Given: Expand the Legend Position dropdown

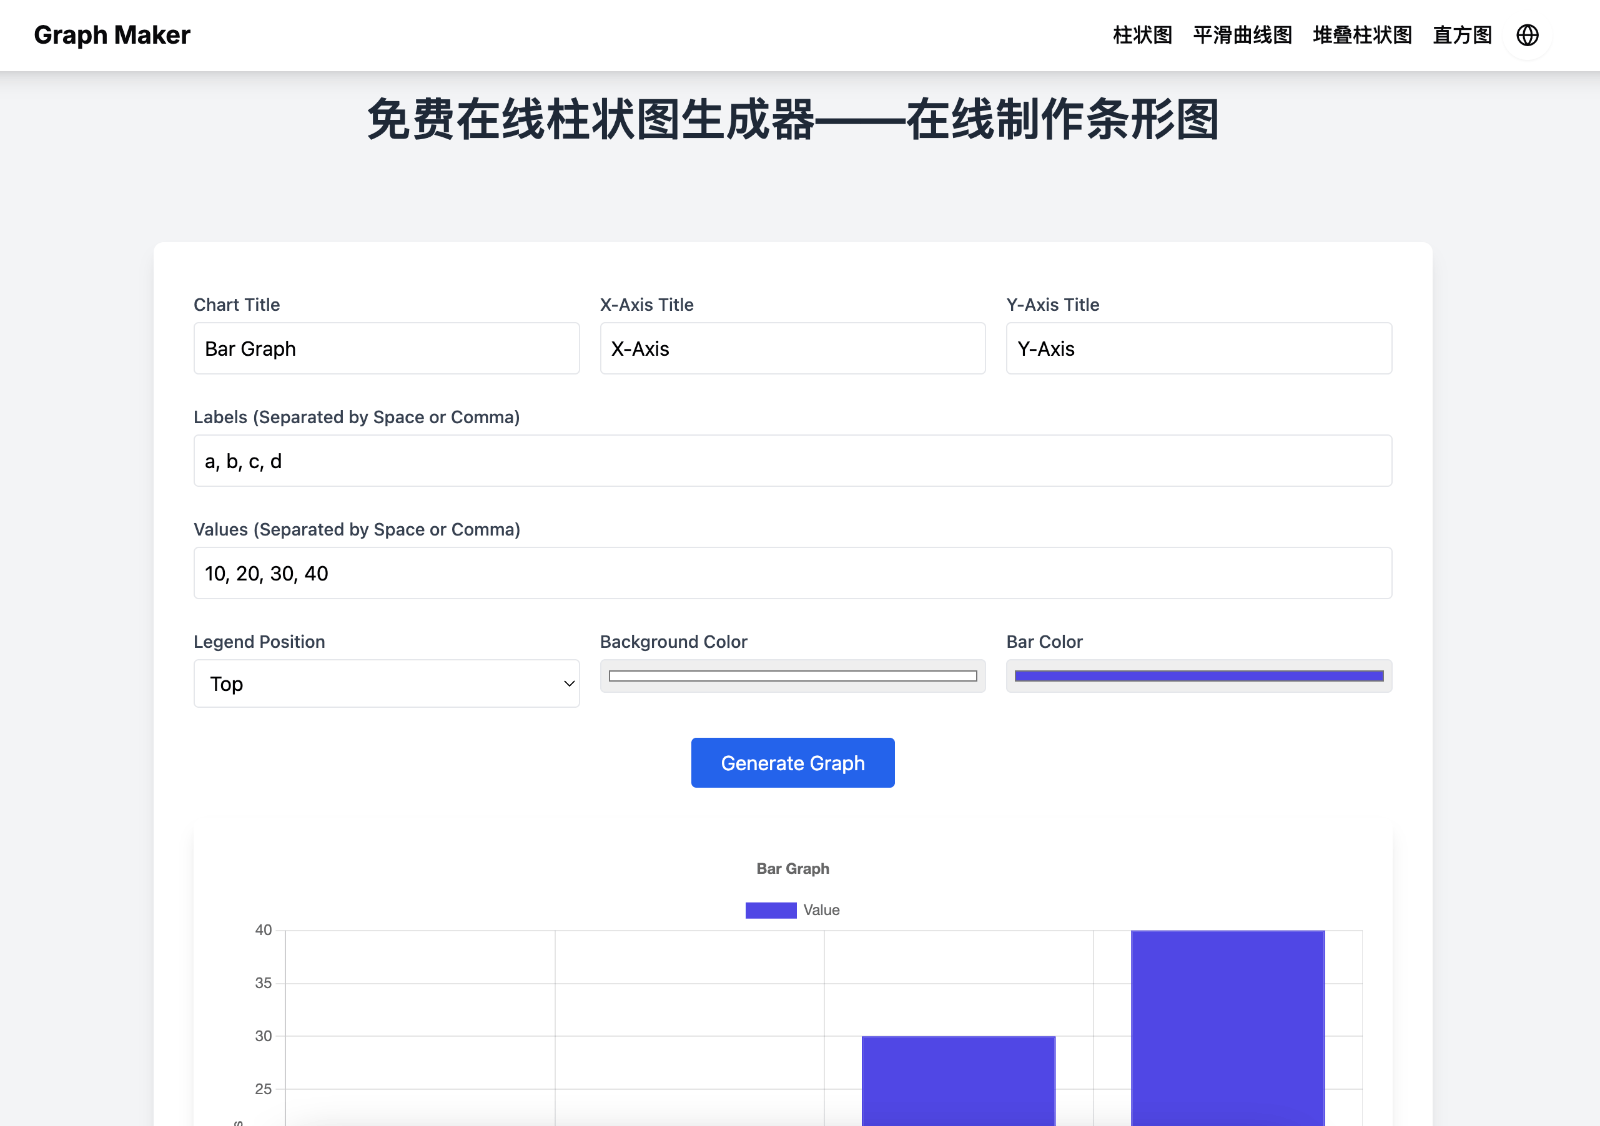Looking at the screenshot, I should pos(387,684).
